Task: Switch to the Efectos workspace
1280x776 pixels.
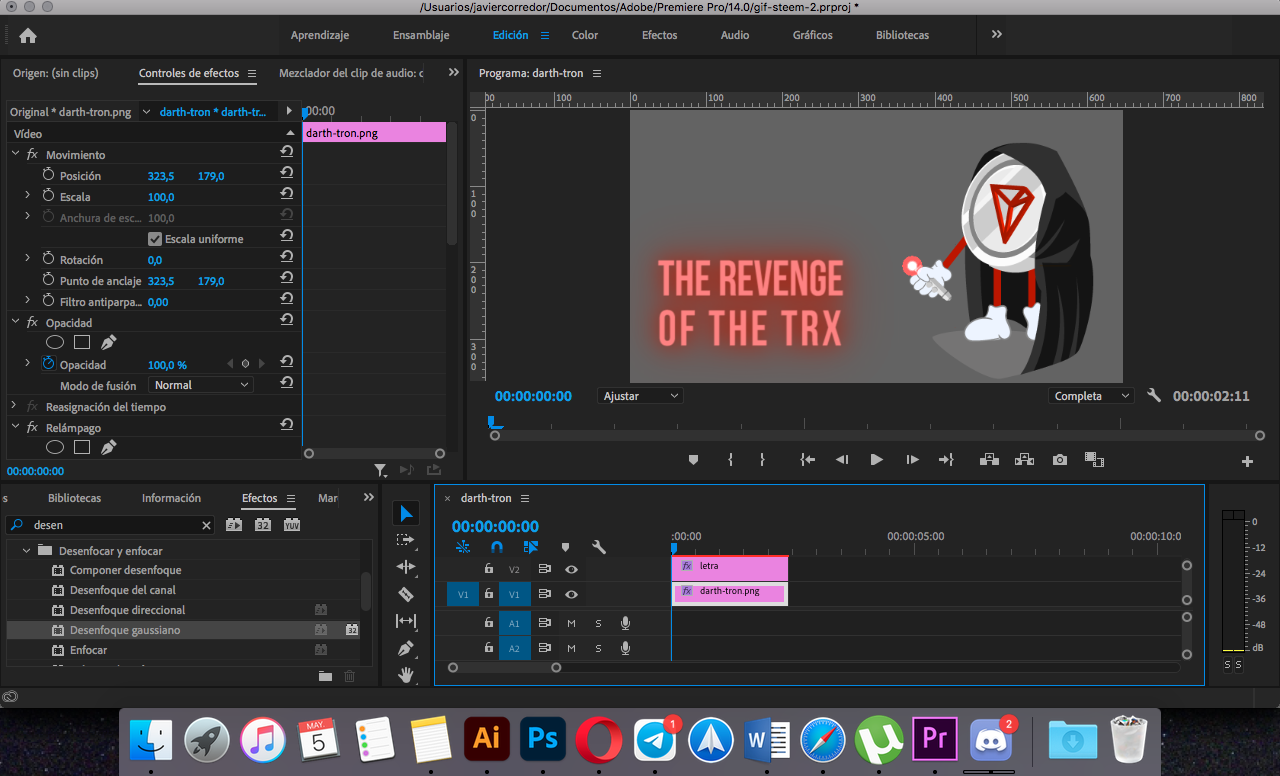Action: [x=659, y=35]
